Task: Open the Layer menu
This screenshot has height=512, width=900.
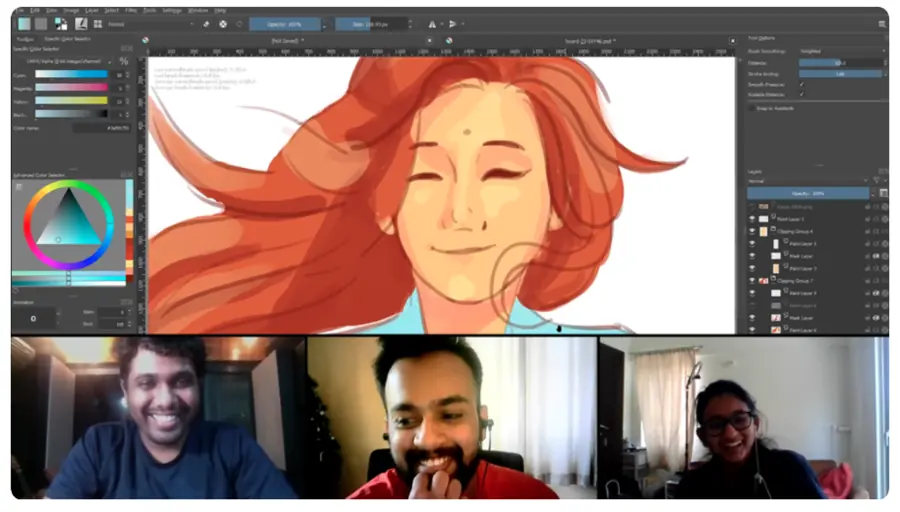Action: pos(92,10)
